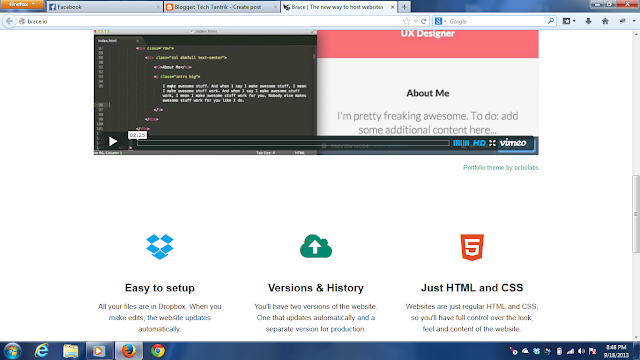Click the Vimeo logo
This screenshot has width=640, height=360.
513,143
